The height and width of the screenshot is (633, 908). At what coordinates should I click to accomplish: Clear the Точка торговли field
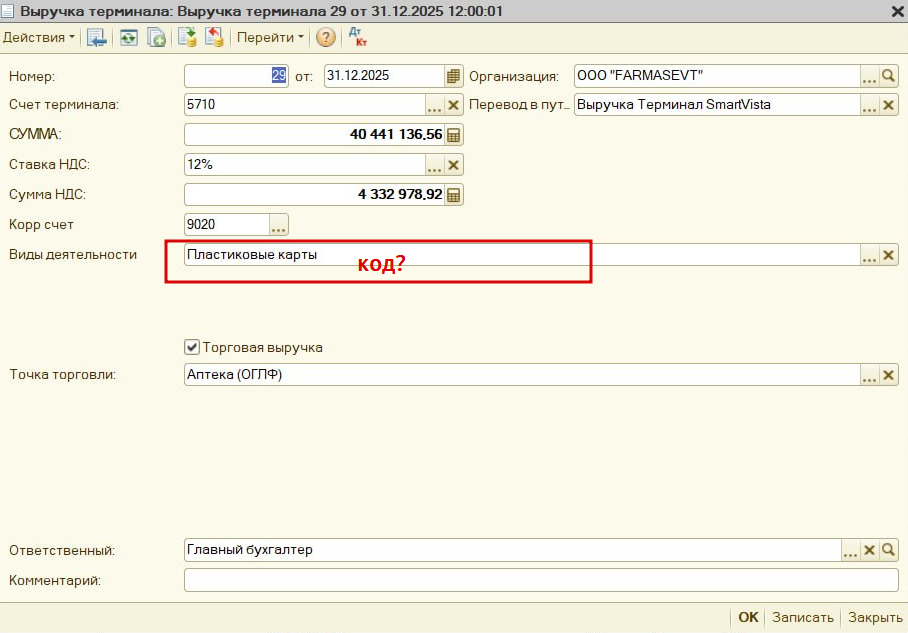[x=888, y=375]
